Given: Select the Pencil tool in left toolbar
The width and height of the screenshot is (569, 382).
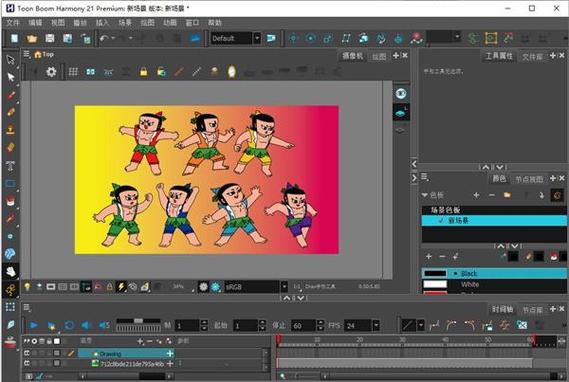Looking at the screenshot, I should tap(11, 112).
